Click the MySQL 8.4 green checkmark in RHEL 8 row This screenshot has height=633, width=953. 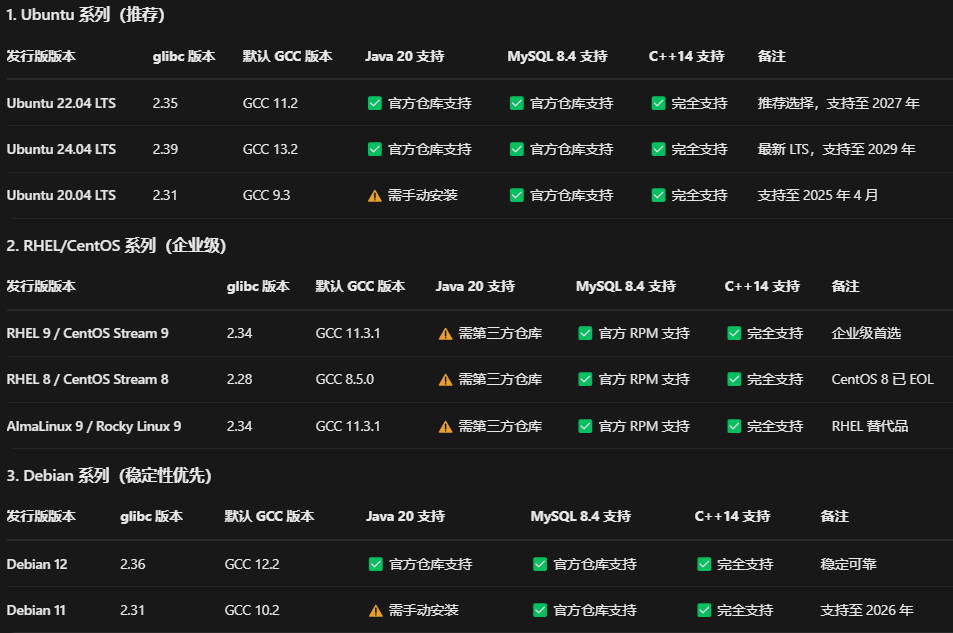[x=585, y=379]
